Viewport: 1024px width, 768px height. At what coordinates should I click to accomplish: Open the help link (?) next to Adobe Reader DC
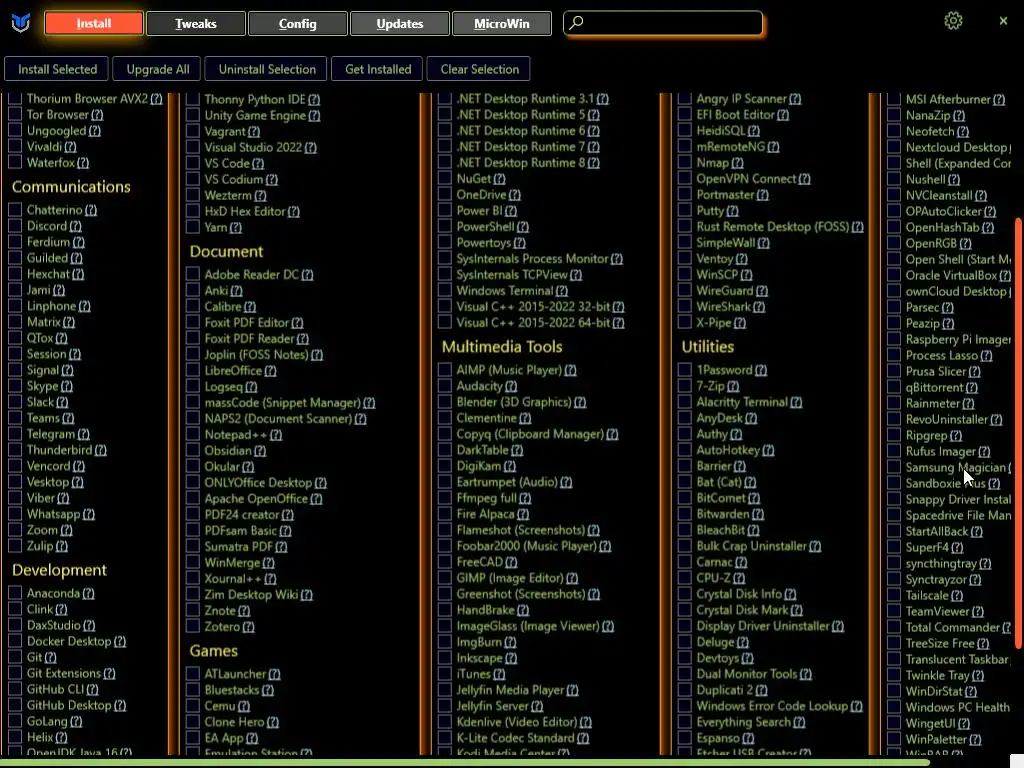tap(307, 275)
